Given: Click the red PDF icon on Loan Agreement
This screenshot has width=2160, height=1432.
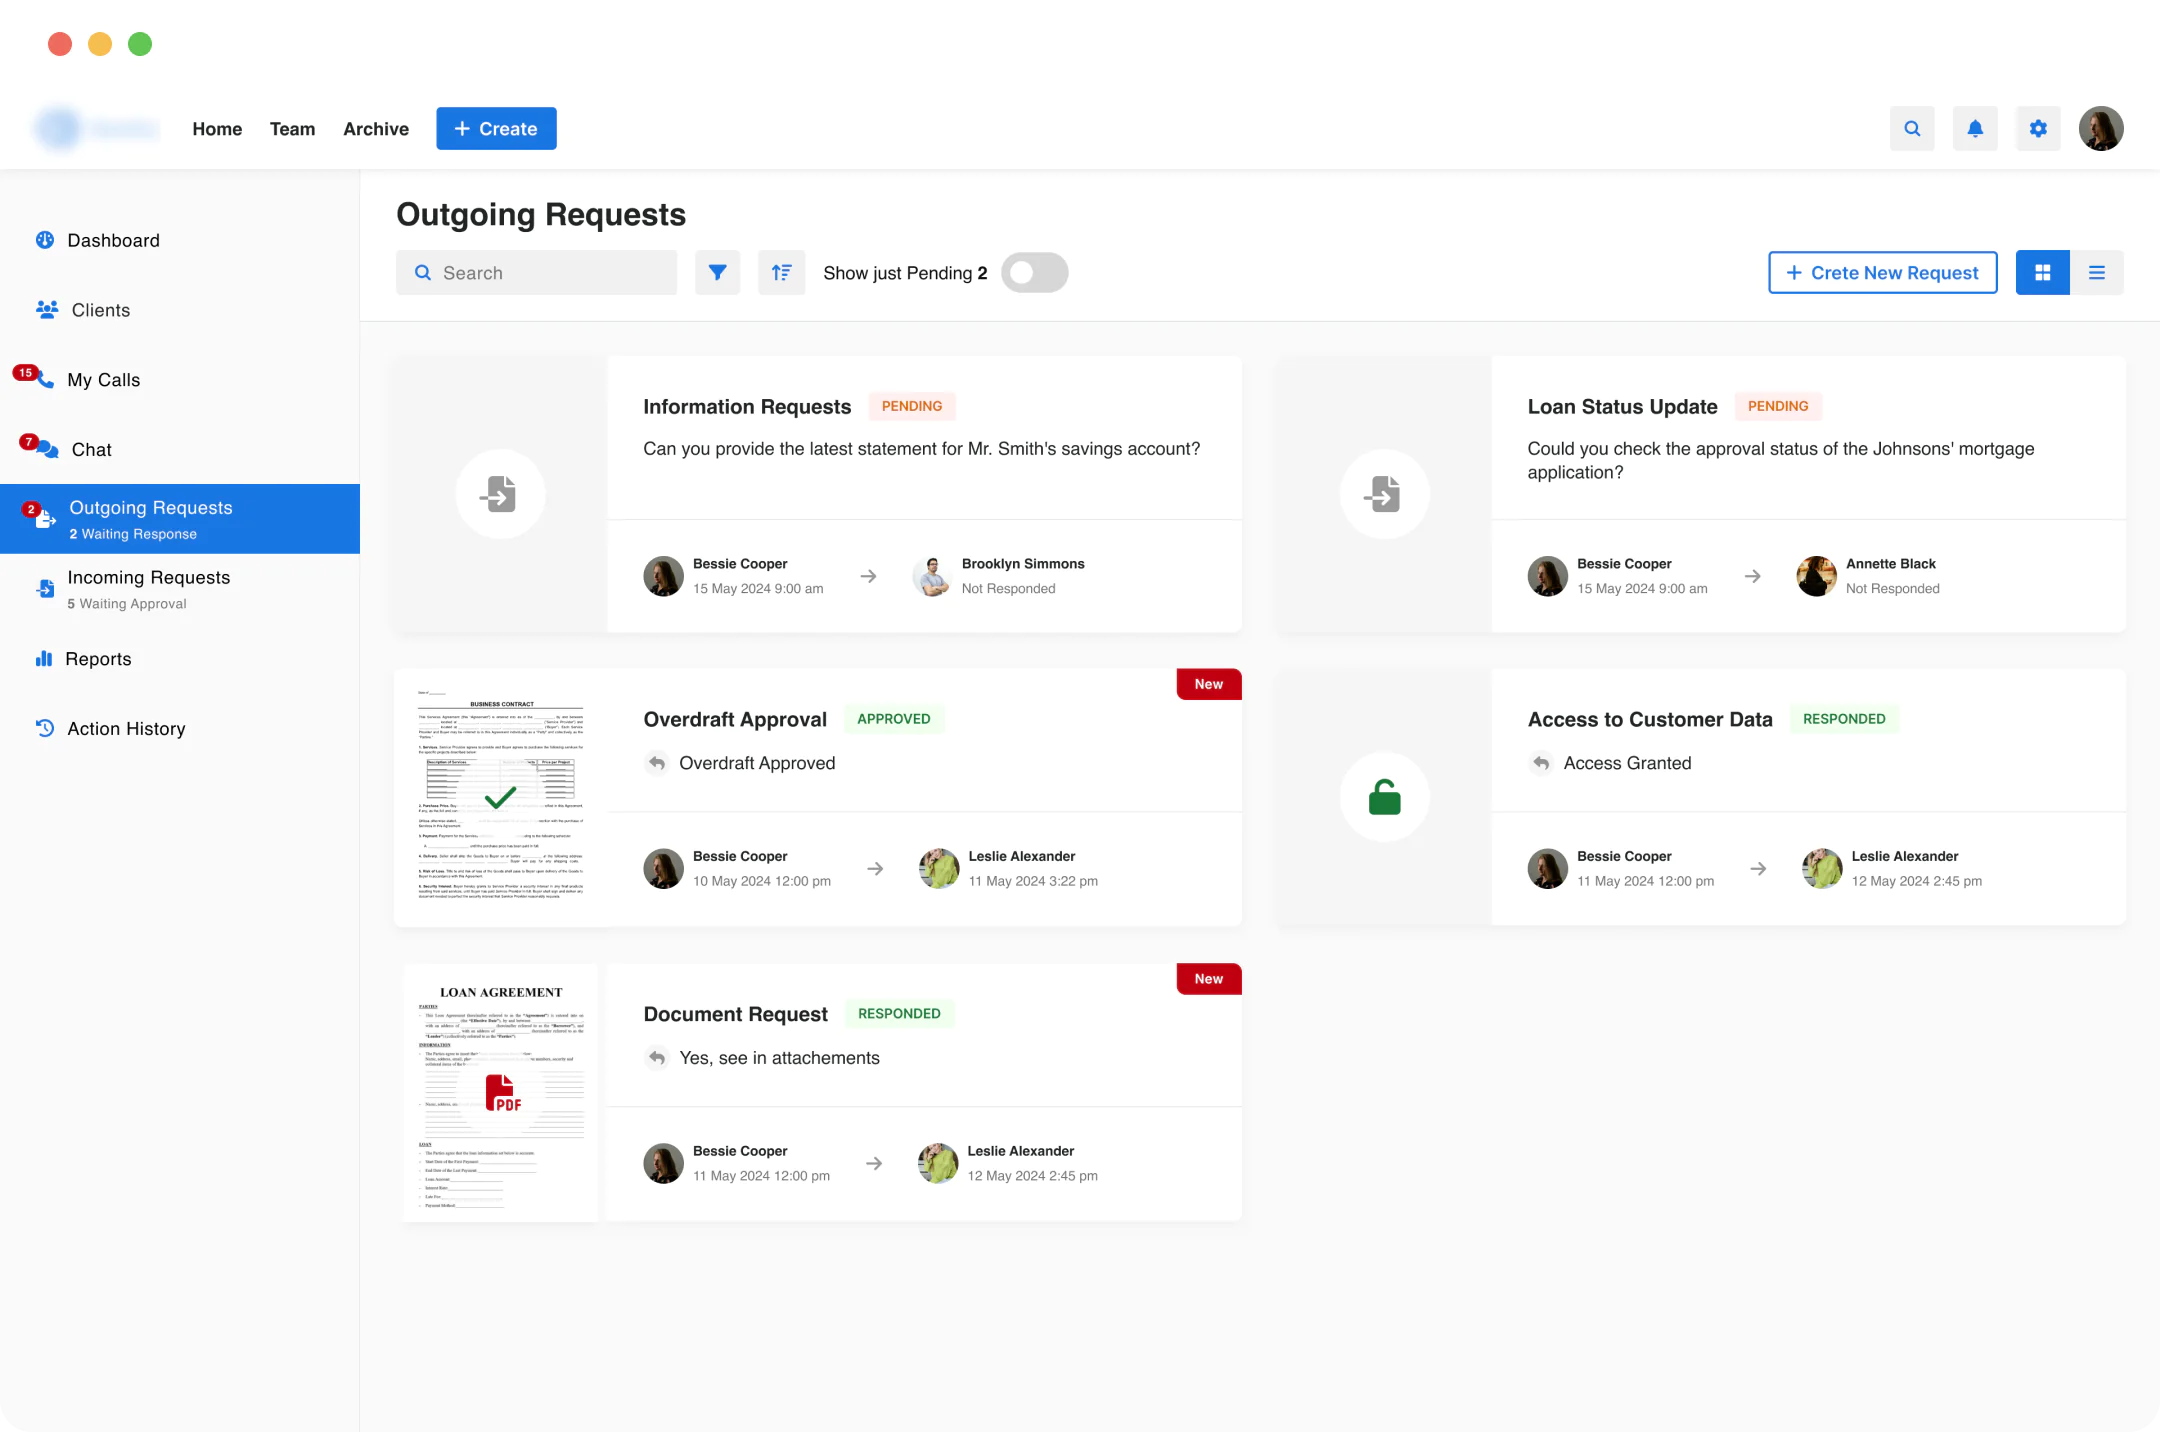Looking at the screenshot, I should click(501, 1093).
